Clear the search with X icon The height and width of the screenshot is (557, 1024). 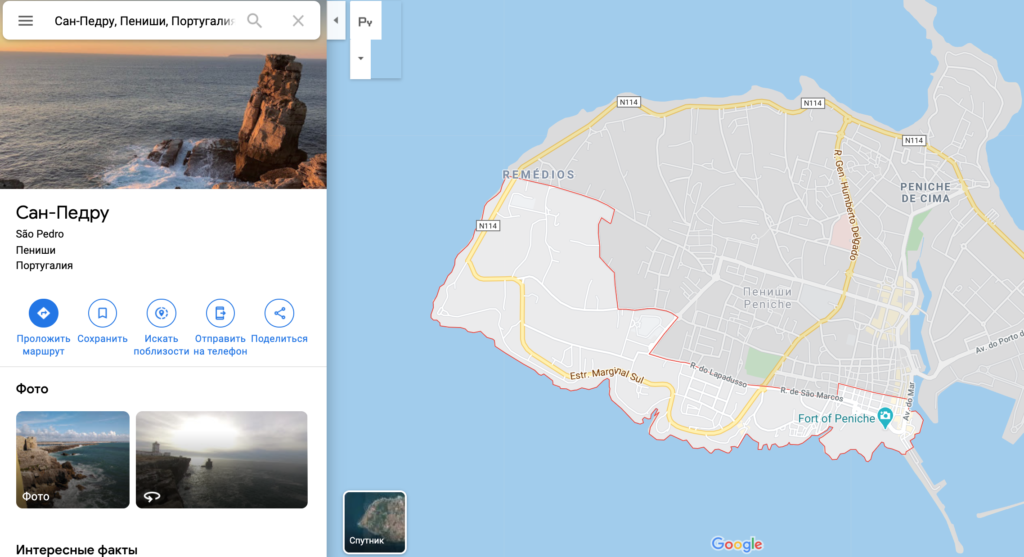coord(298,21)
